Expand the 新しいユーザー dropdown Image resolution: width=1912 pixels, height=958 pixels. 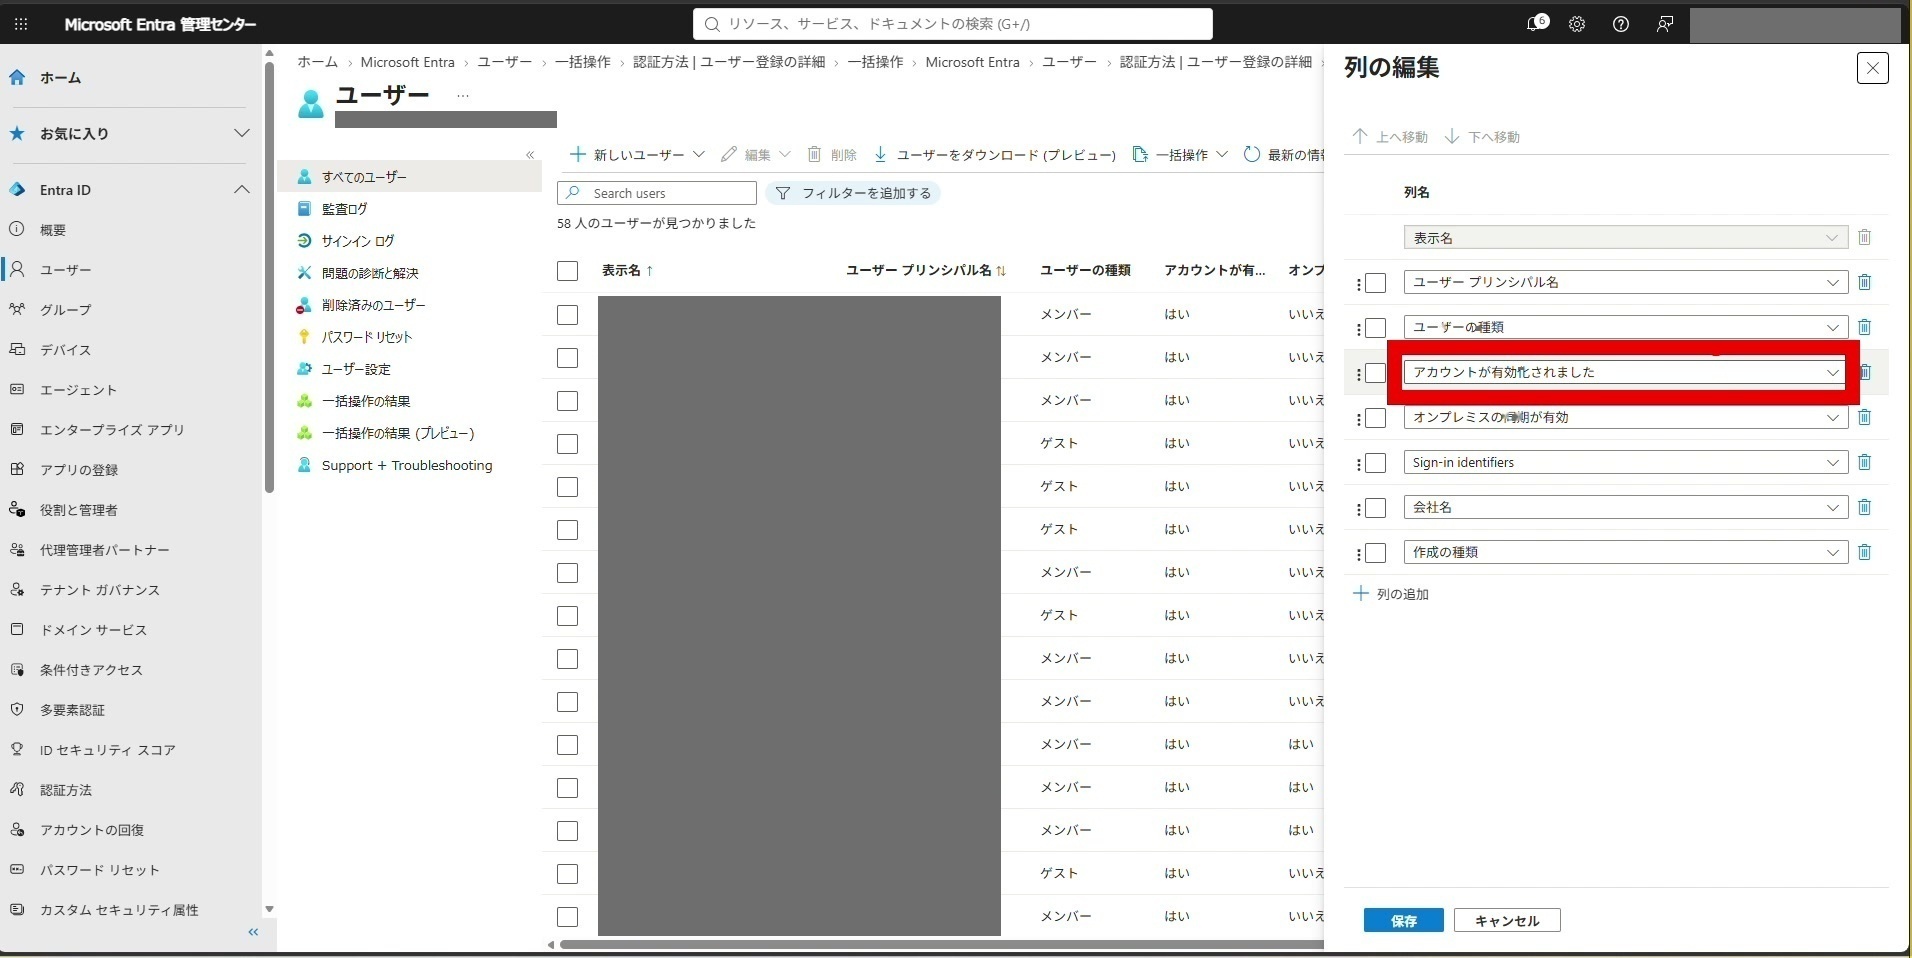(x=637, y=155)
